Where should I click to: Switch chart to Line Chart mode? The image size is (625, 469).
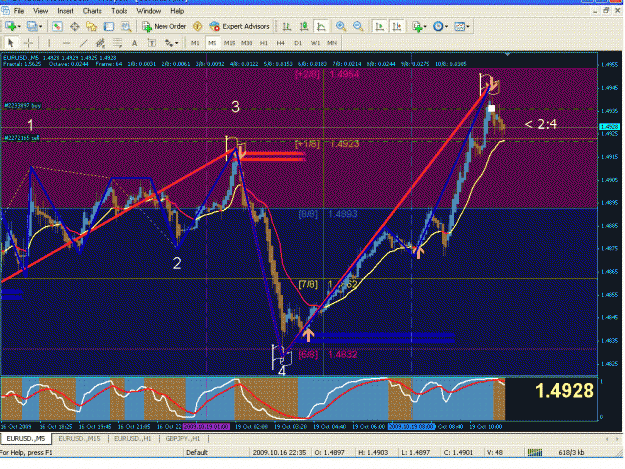tap(321, 27)
